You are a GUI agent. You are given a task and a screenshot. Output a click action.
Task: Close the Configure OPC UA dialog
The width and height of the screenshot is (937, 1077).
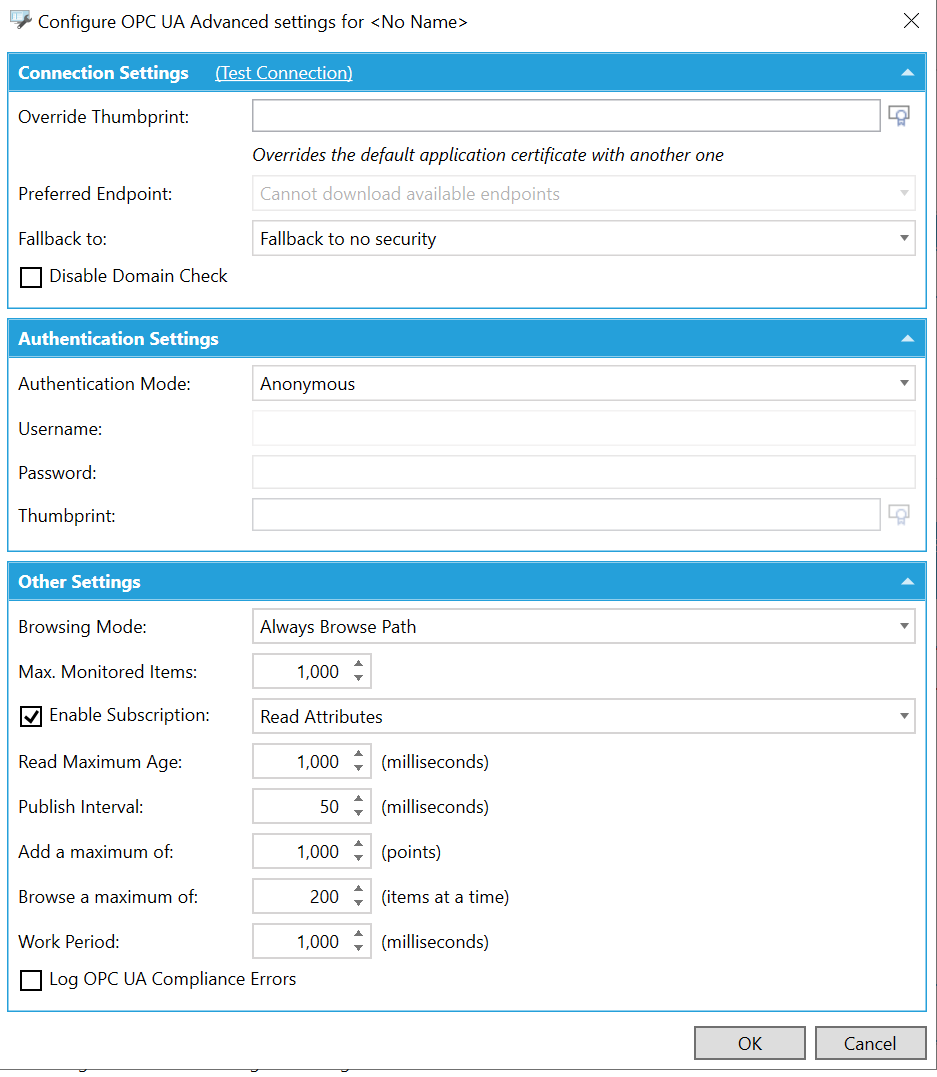(911, 21)
